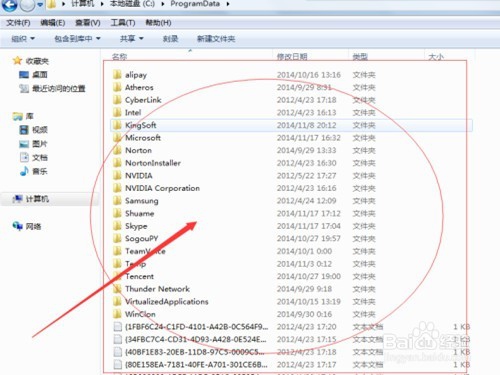Image resolution: width=500 pixels, height=375 pixels.
Task: Select the Atheros folder icon
Action: 117,87
